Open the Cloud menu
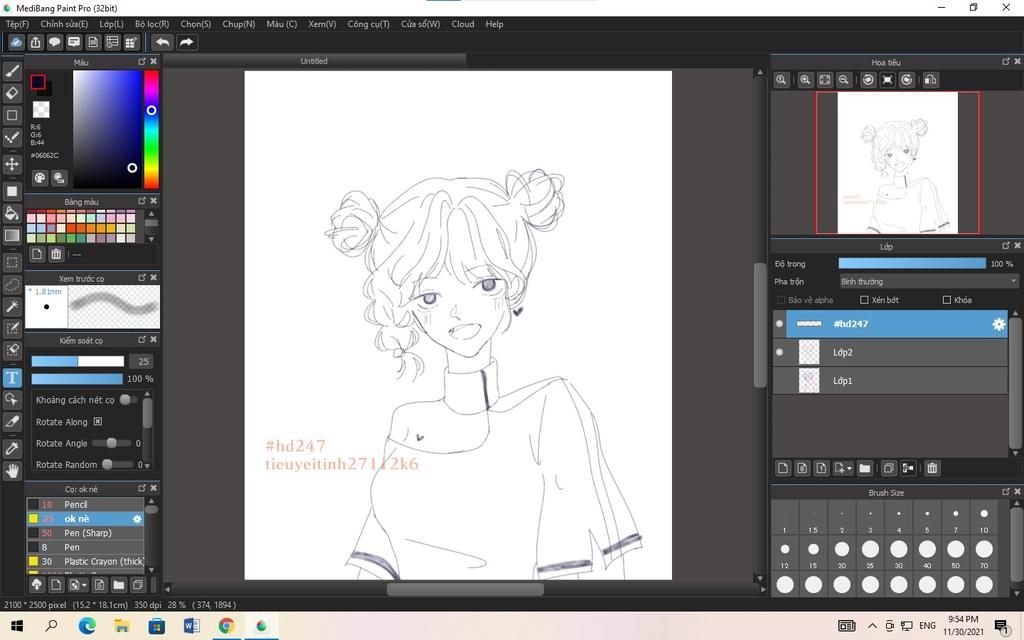1024x640 pixels. (x=463, y=24)
